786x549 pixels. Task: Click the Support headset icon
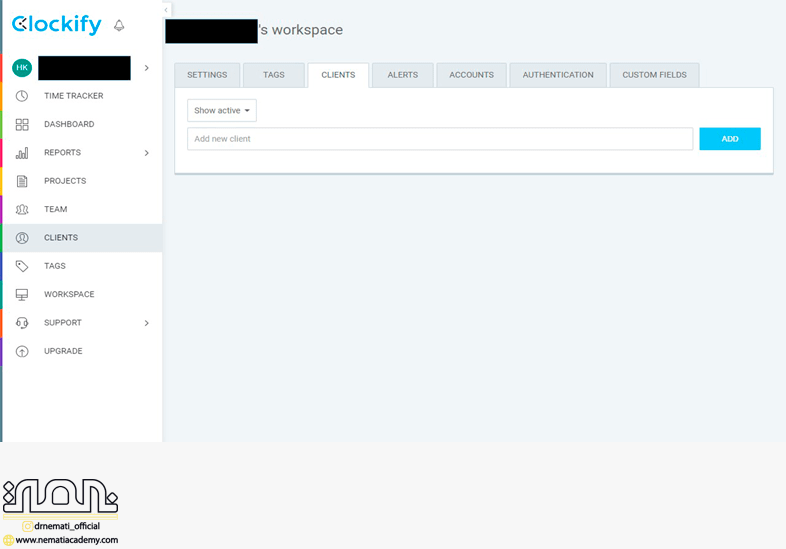(x=22, y=323)
